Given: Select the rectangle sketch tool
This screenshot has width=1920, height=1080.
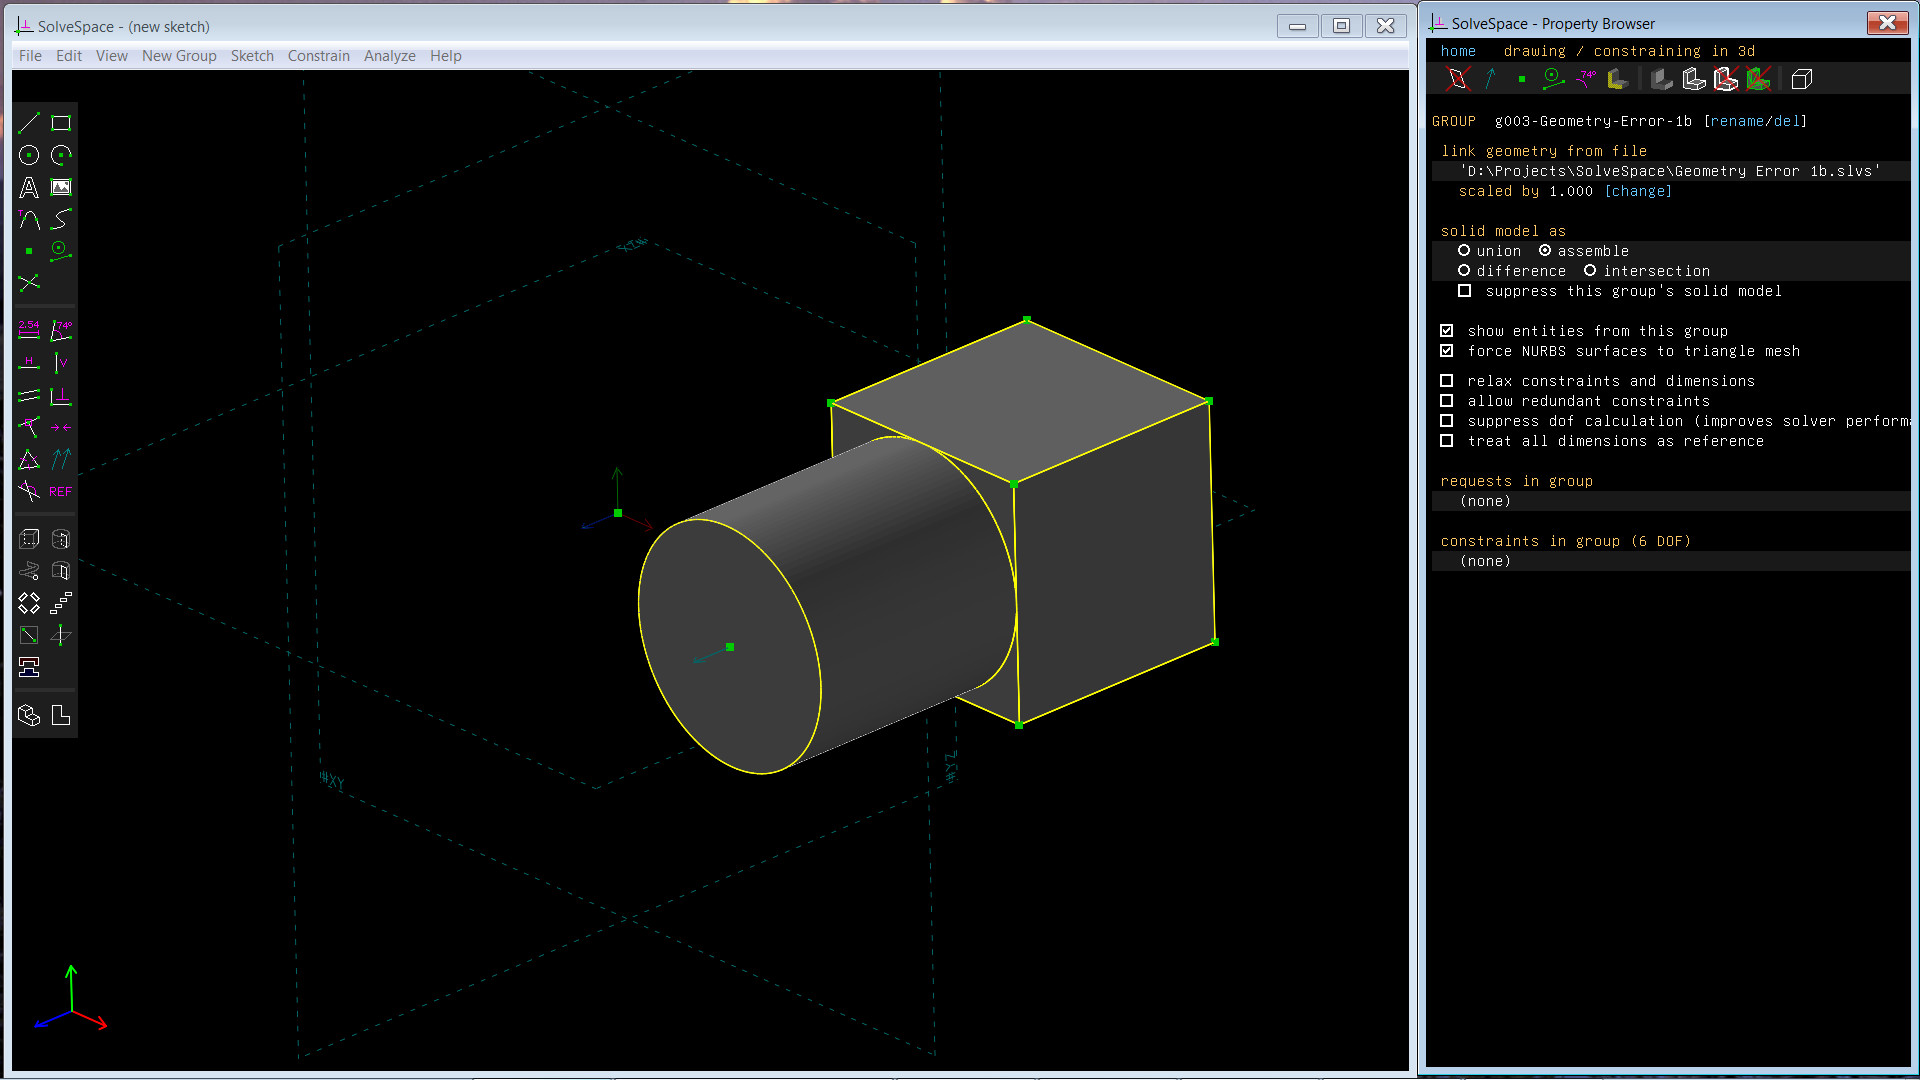Looking at the screenshot, I should [60, 123].
